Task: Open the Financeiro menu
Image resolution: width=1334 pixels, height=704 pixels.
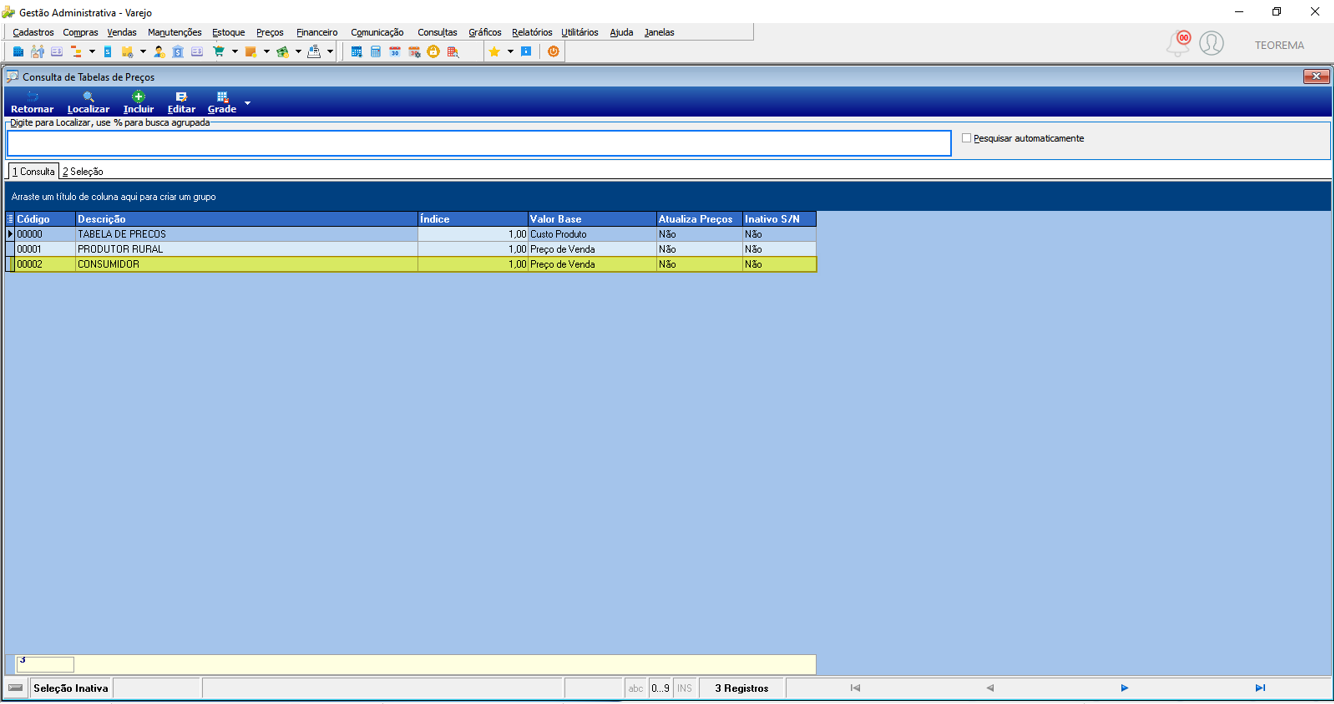Action: 317,32
